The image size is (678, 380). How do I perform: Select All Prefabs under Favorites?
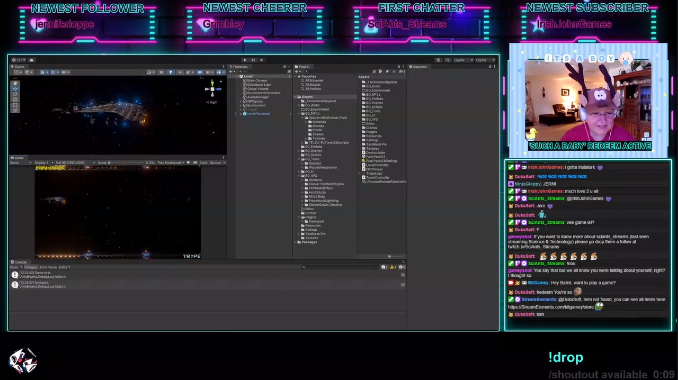[x=312, y=89]
